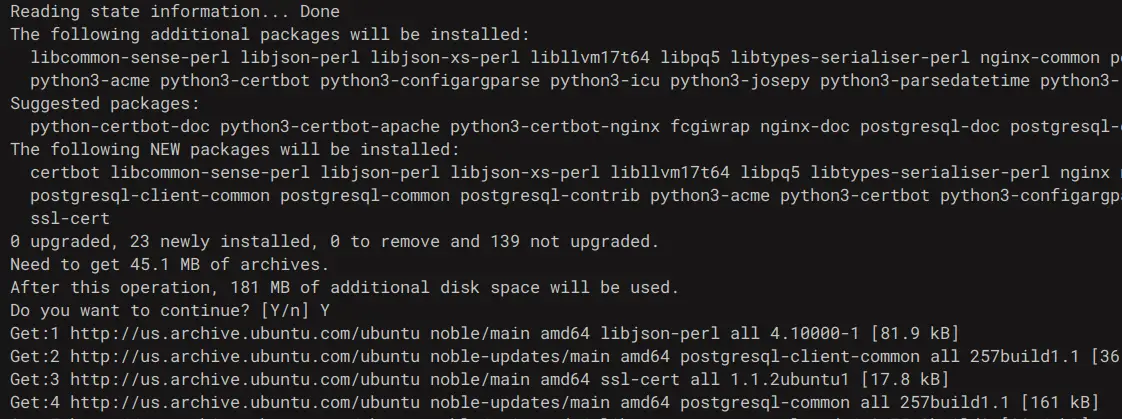Click postgresql-contrib package name
1122x419 pixels.
coord(550,195)
